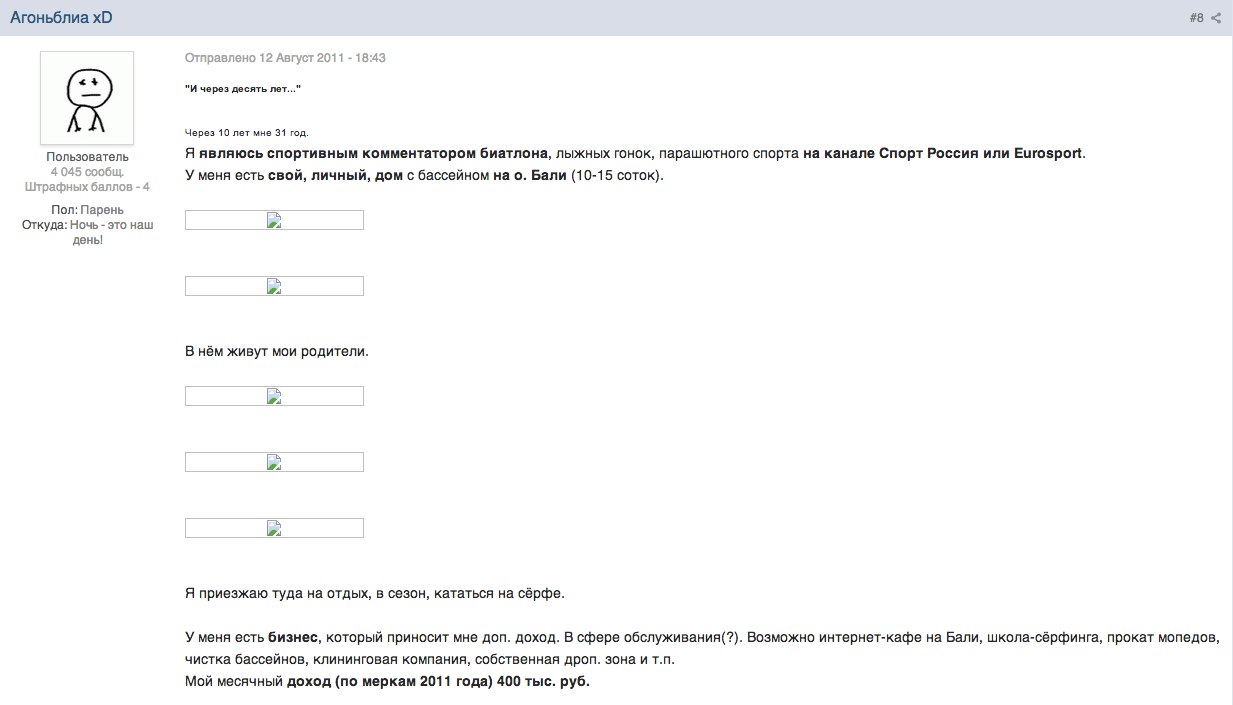Click the bold text 'на канале Спорт Россия или Eurosport'

tap(943, 154)
